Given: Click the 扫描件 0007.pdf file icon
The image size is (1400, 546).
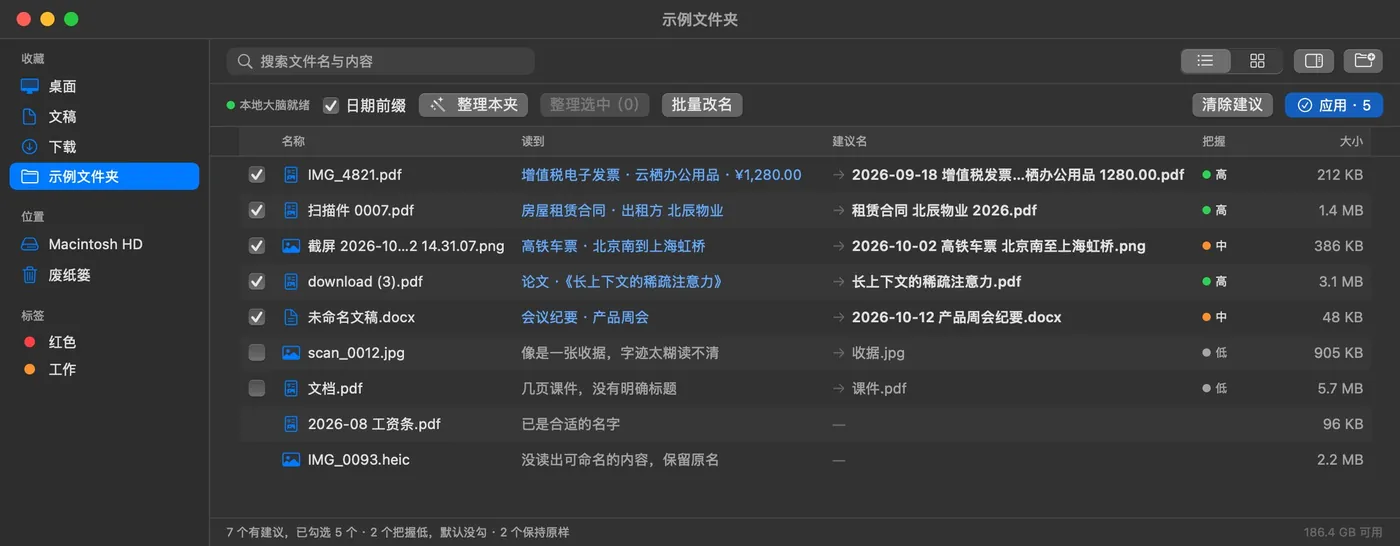Looking at the screenshot, I should click(291, 210).
